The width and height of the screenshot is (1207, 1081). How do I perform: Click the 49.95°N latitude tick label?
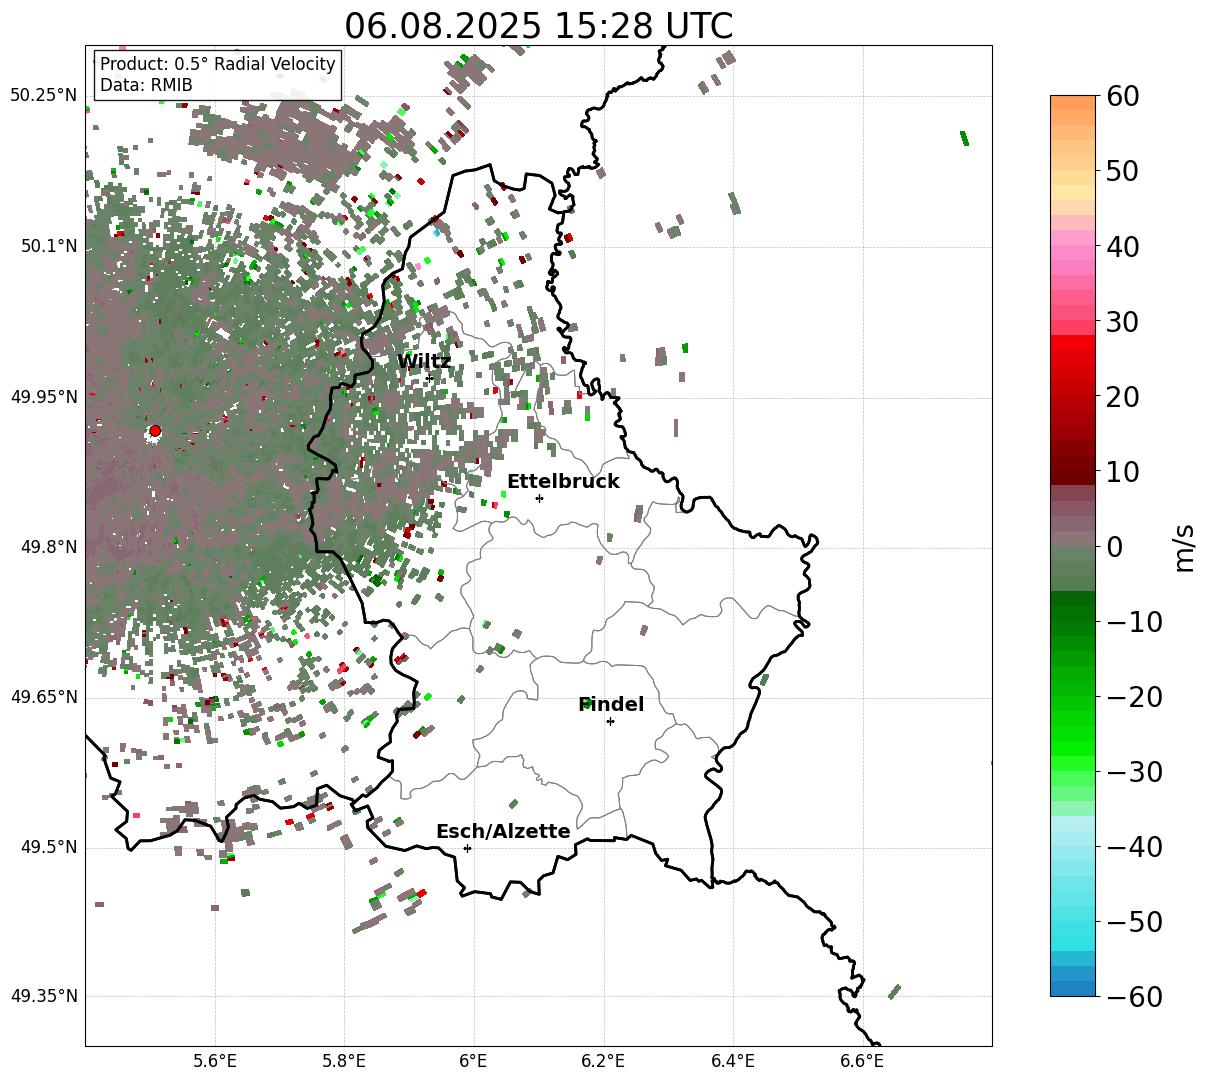coord(43,397)
